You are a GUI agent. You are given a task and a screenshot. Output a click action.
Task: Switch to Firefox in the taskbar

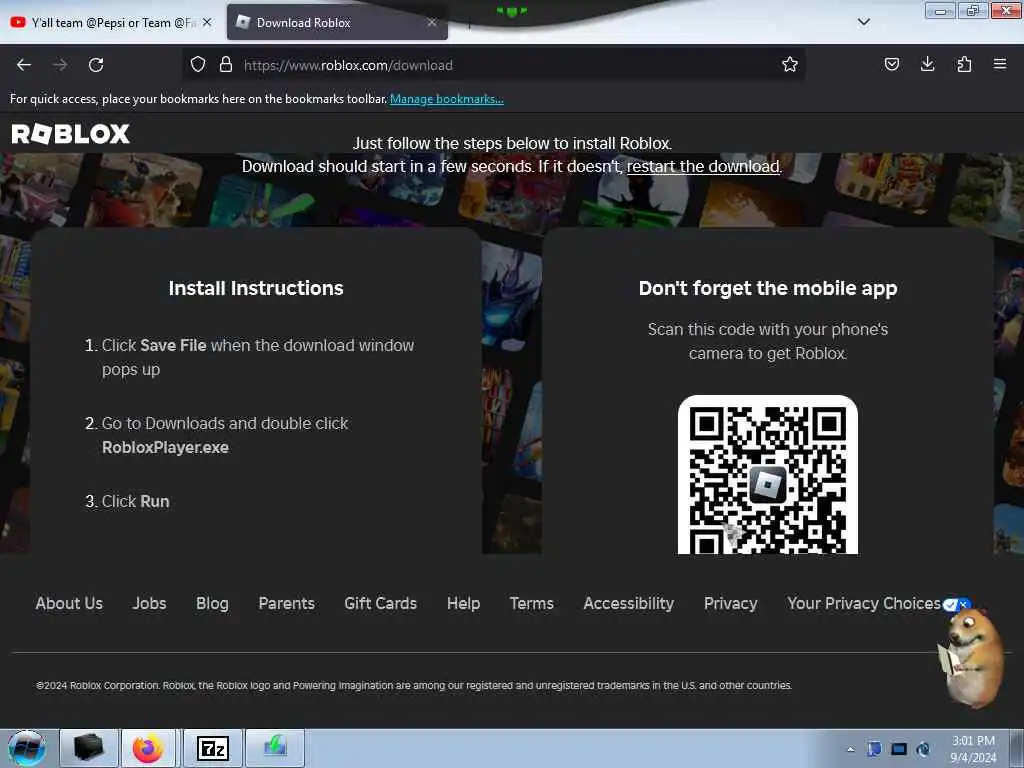point(148,748)
